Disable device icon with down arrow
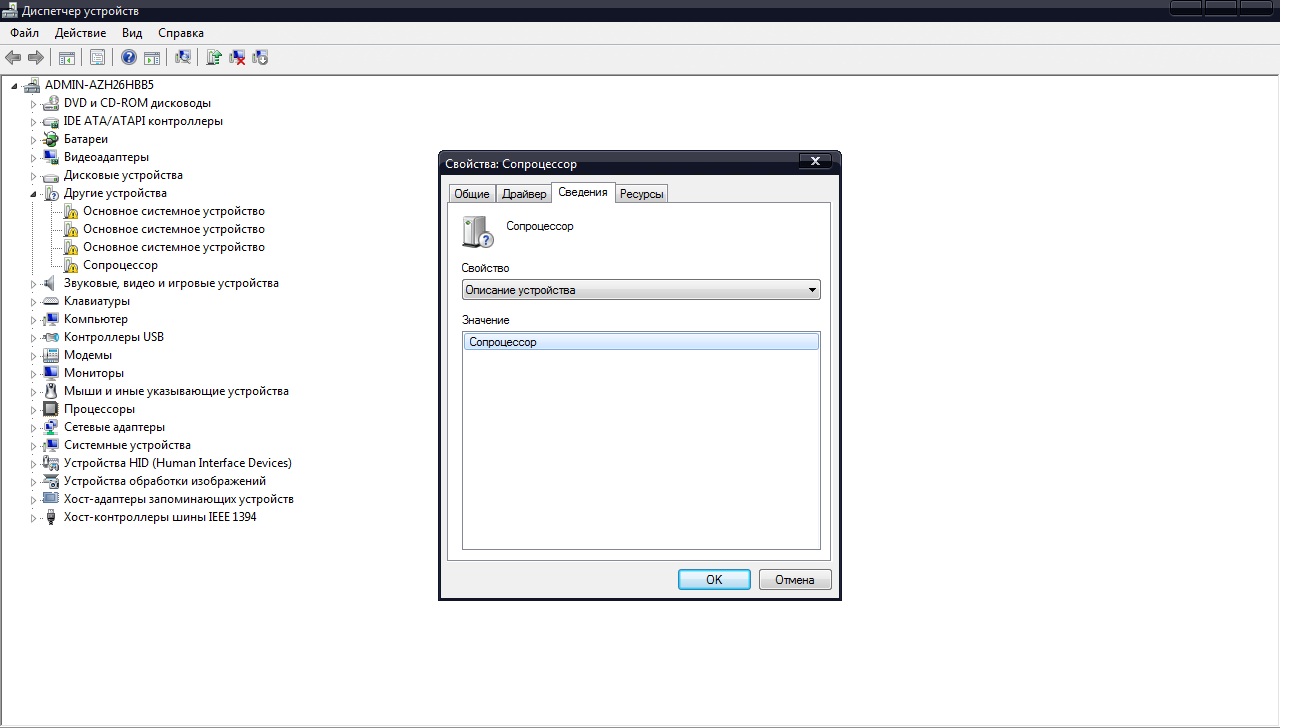This screenshot has height=728, width=1292. click(x=261, y=58)
